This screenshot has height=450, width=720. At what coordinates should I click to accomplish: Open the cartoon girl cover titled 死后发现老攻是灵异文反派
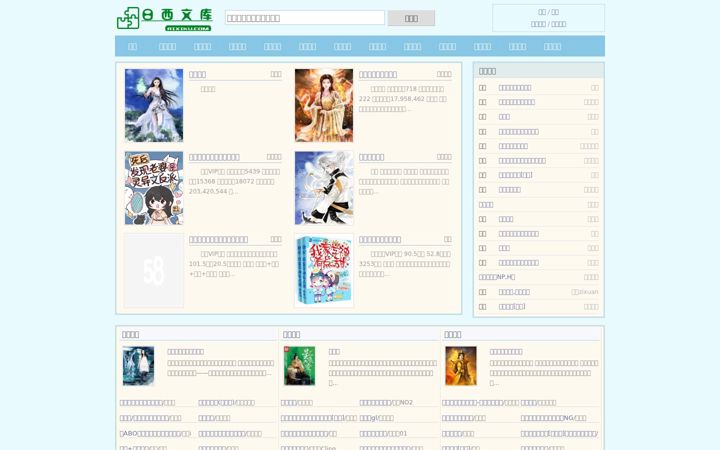pos(154,188)
